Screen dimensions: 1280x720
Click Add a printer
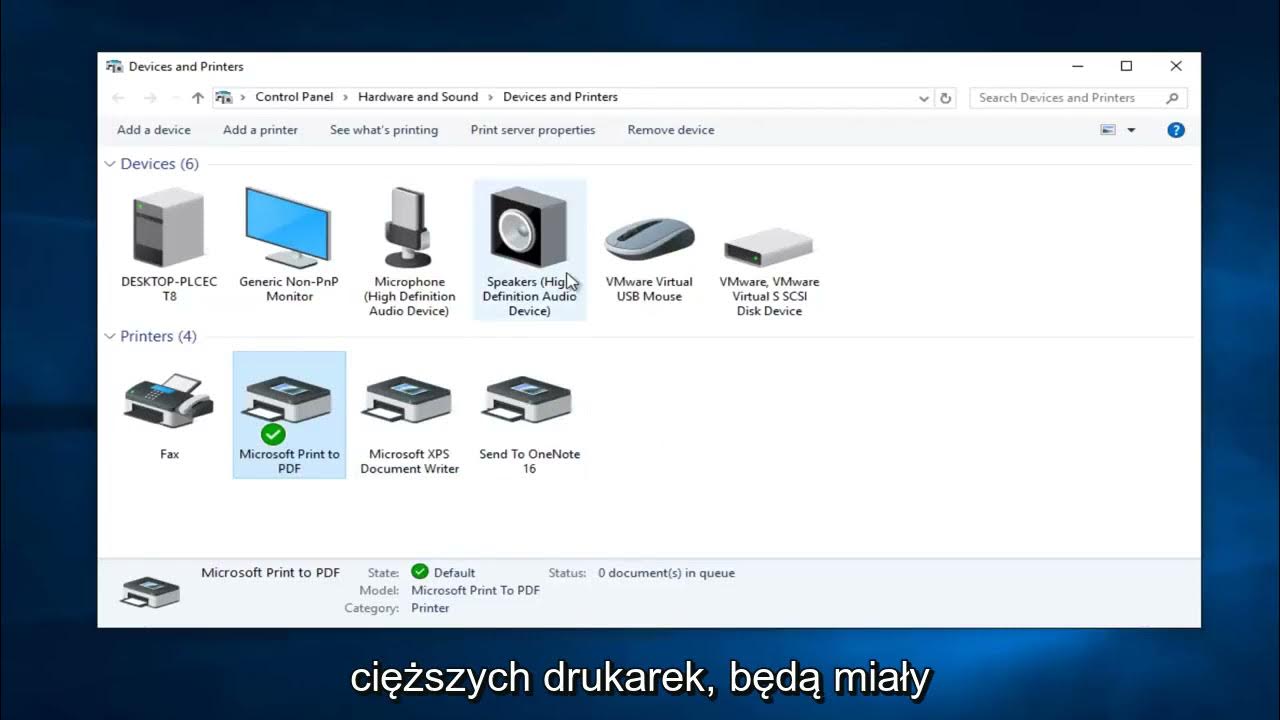click(260, 130)
